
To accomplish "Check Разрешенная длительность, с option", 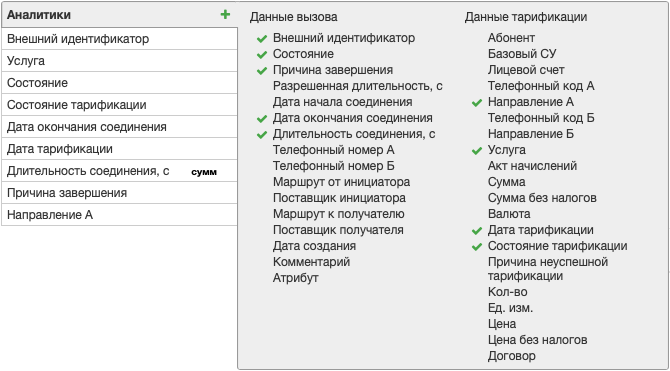I will [358, 86].
